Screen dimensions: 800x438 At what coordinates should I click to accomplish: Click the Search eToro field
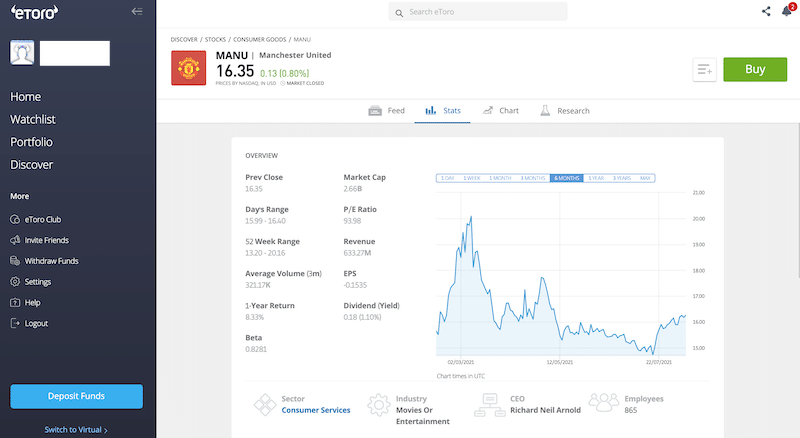coord(478,12)
